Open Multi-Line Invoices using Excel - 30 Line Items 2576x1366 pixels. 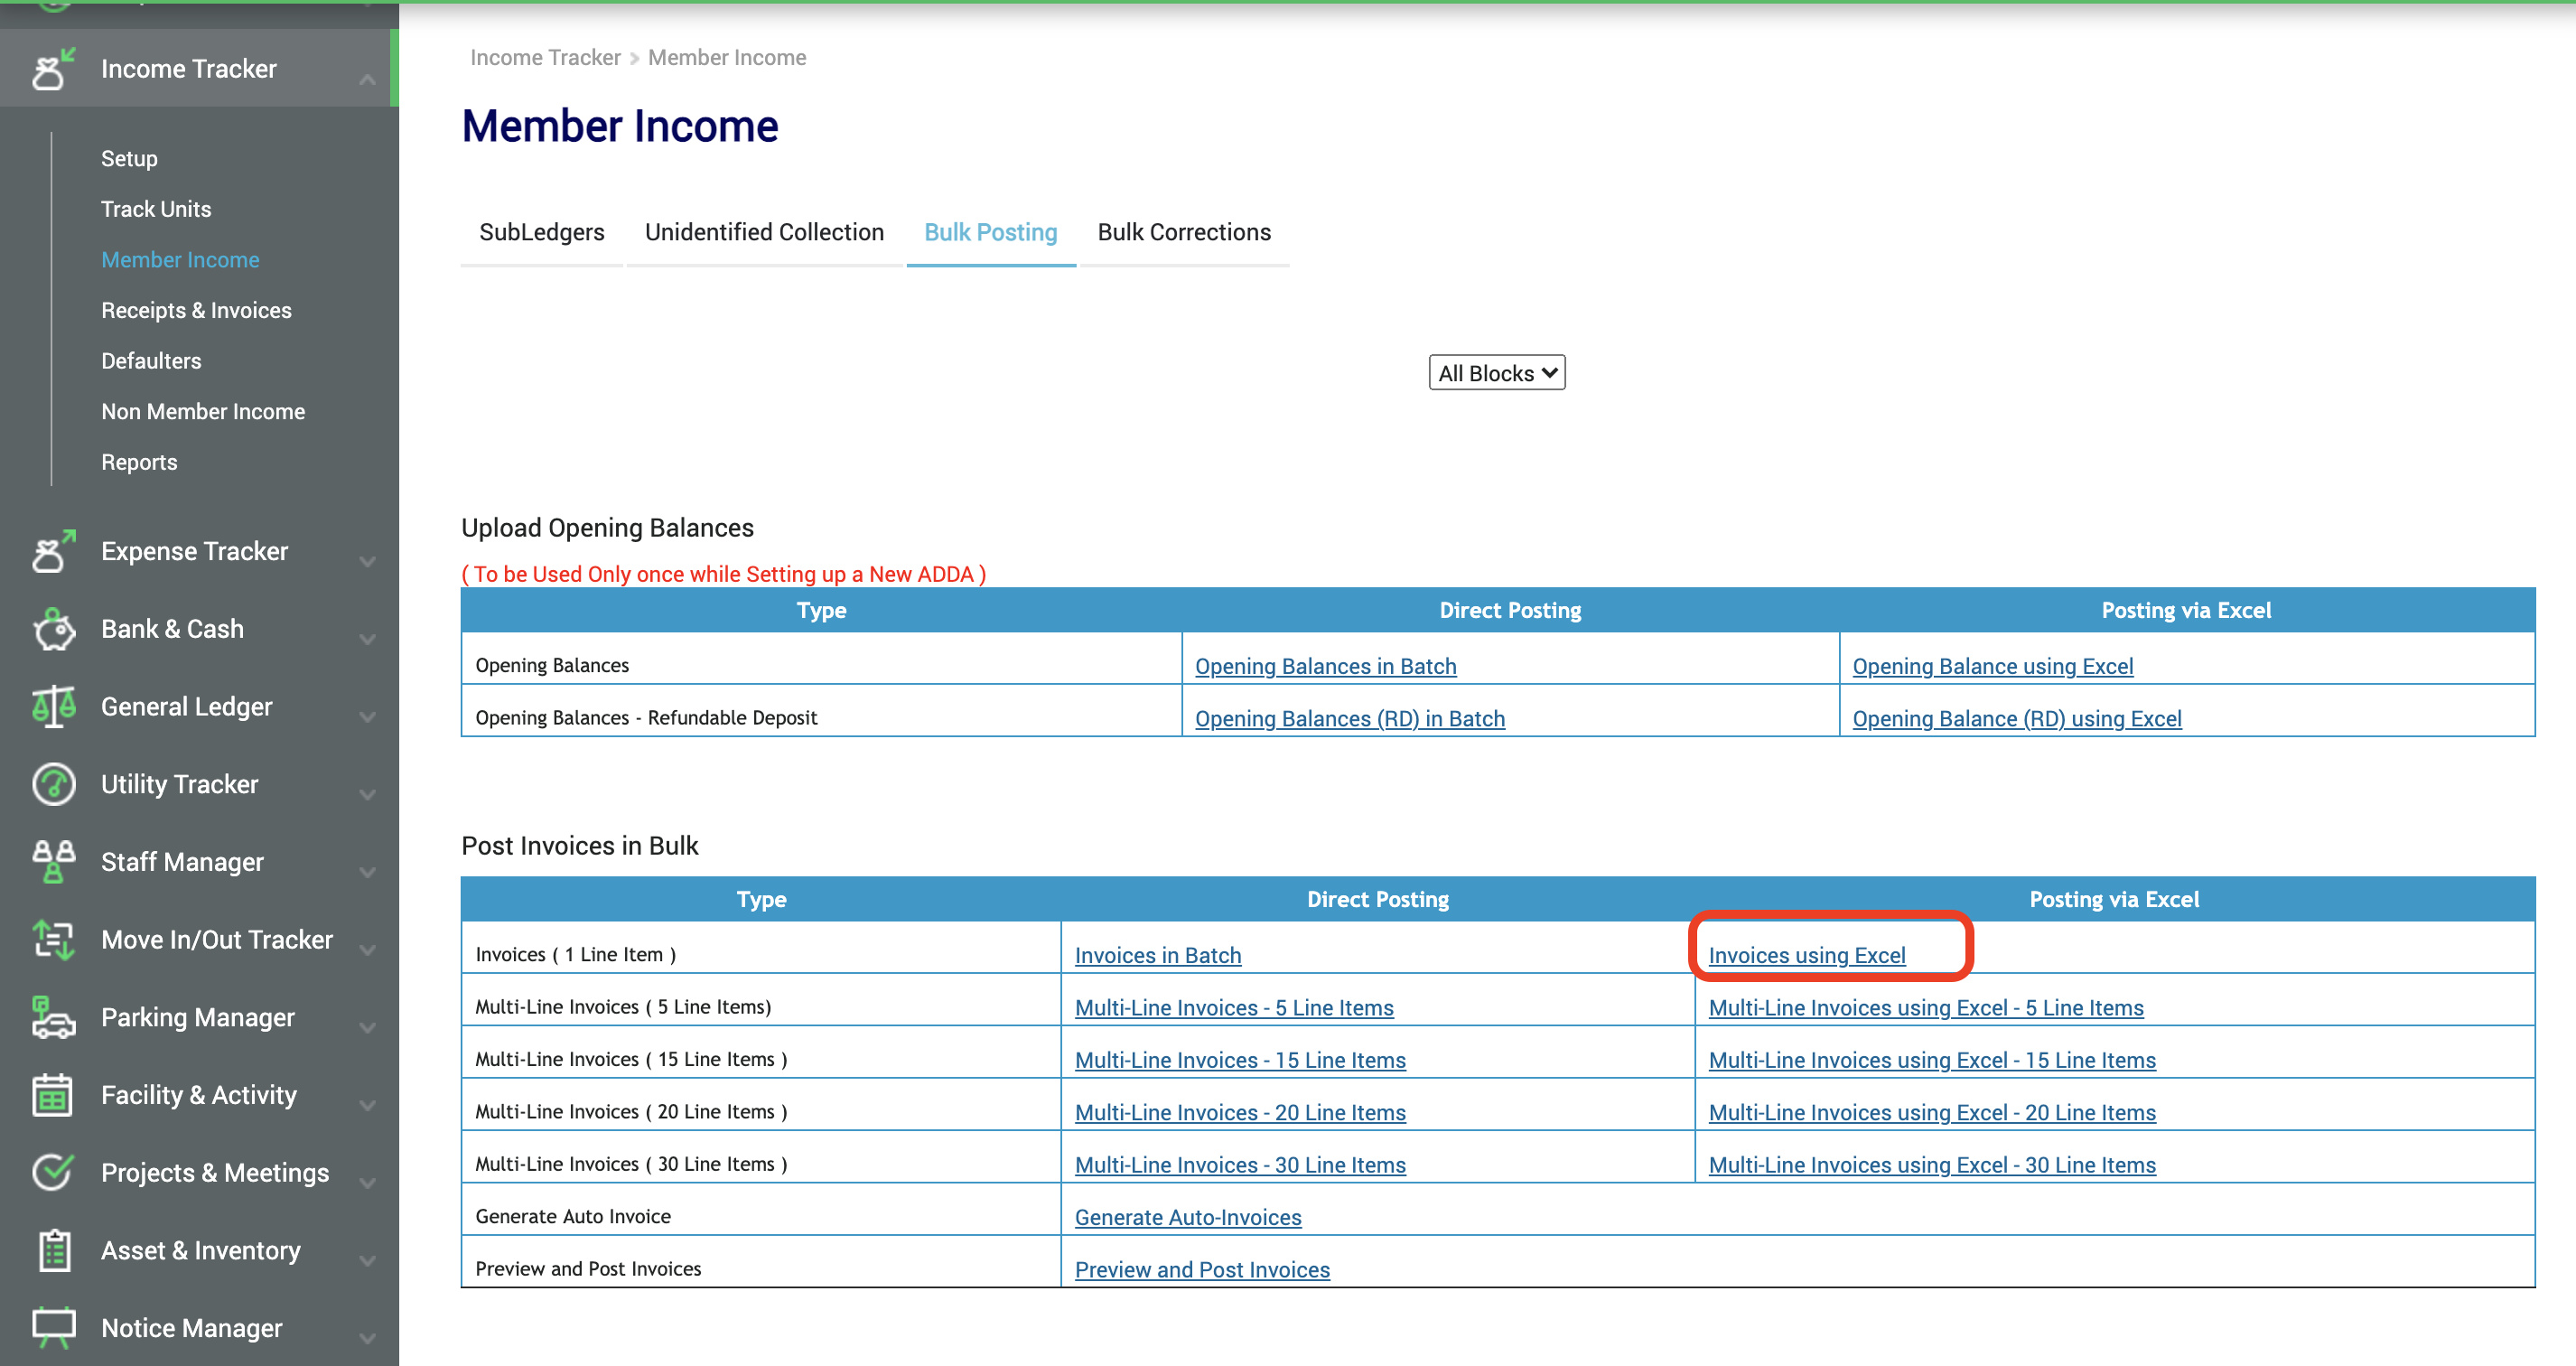tap(1931, 1165)
